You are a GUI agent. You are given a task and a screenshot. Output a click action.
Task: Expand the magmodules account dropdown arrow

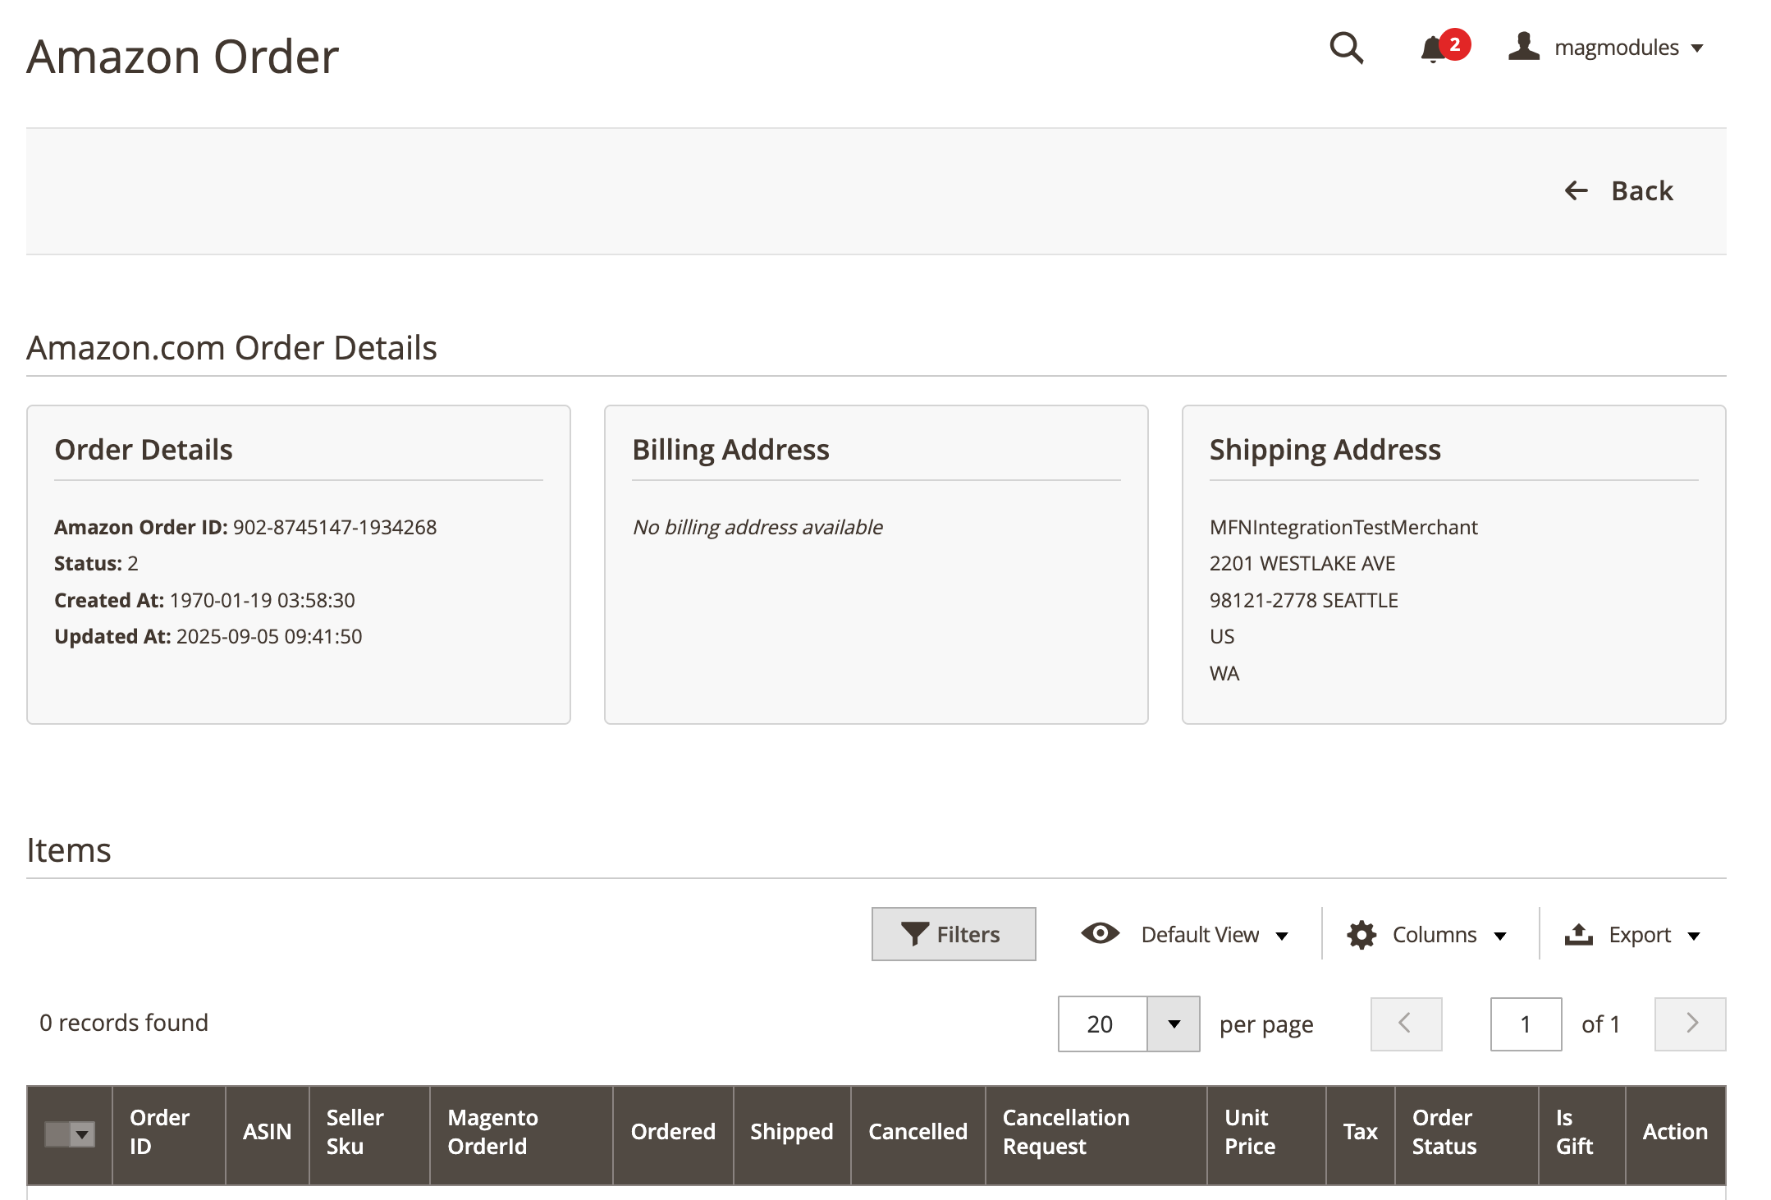click(x=1697, y=48)
